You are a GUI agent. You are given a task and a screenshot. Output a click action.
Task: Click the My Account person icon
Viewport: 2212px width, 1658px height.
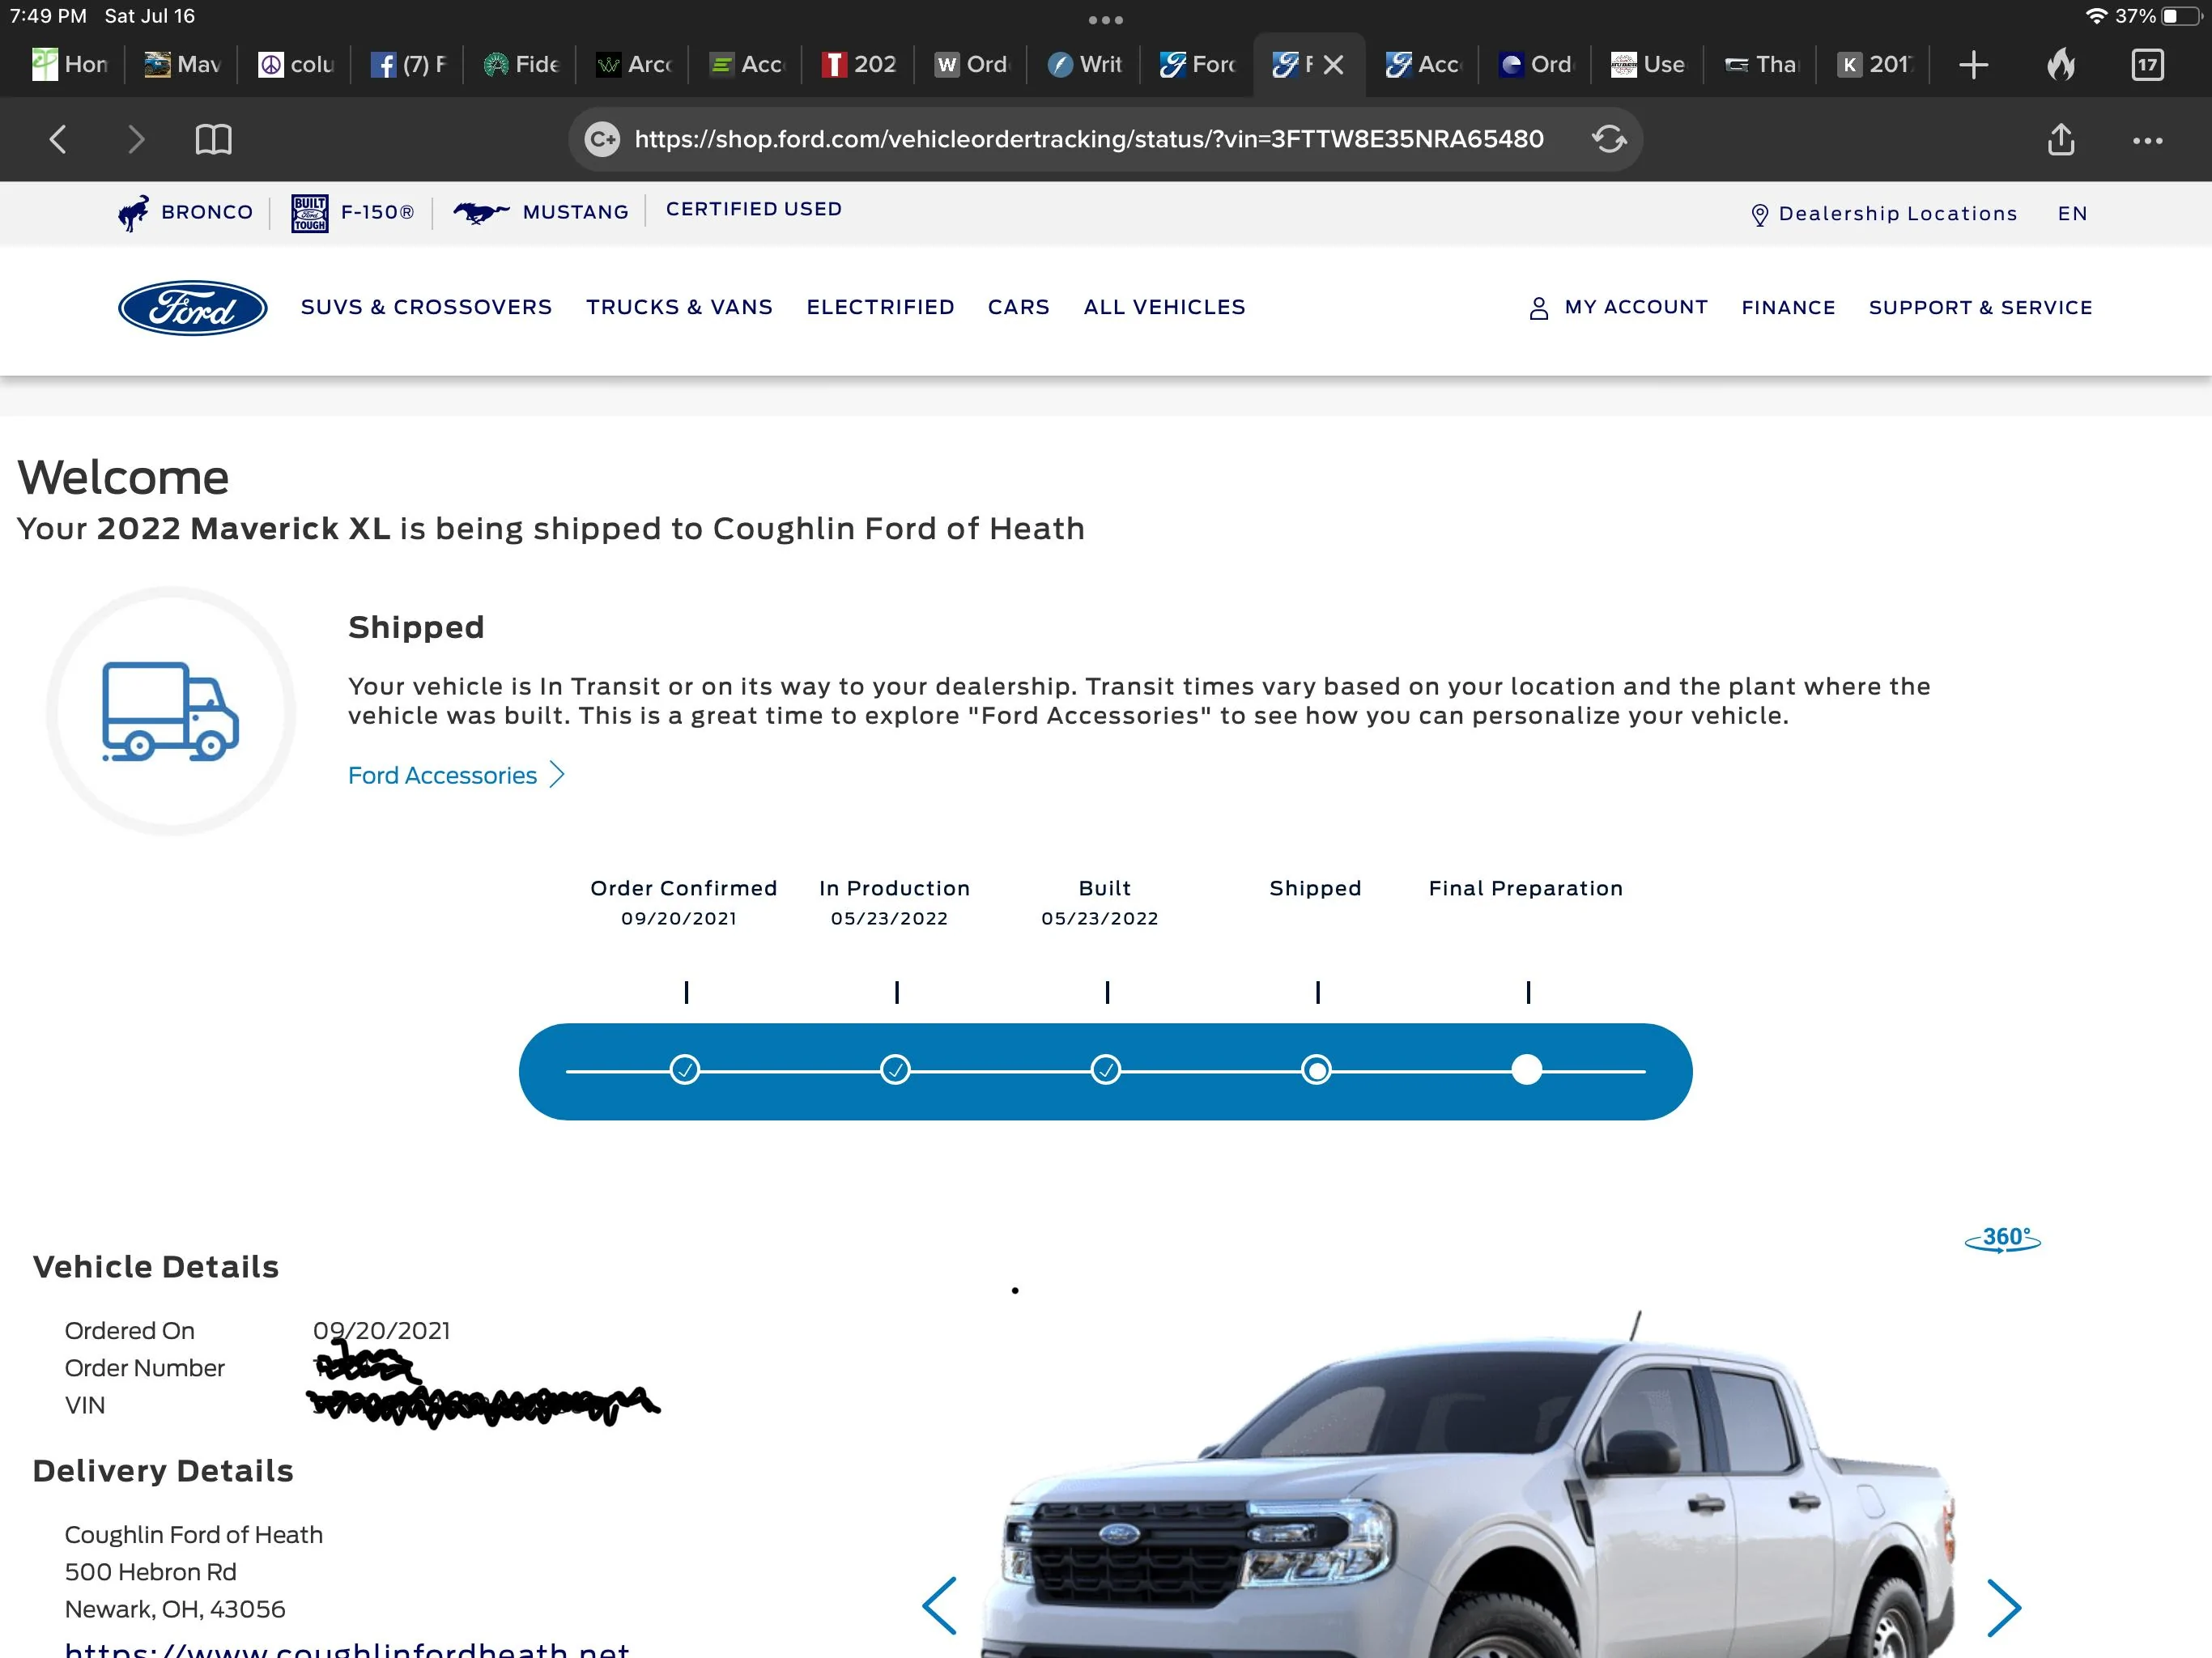(1538, 308)
